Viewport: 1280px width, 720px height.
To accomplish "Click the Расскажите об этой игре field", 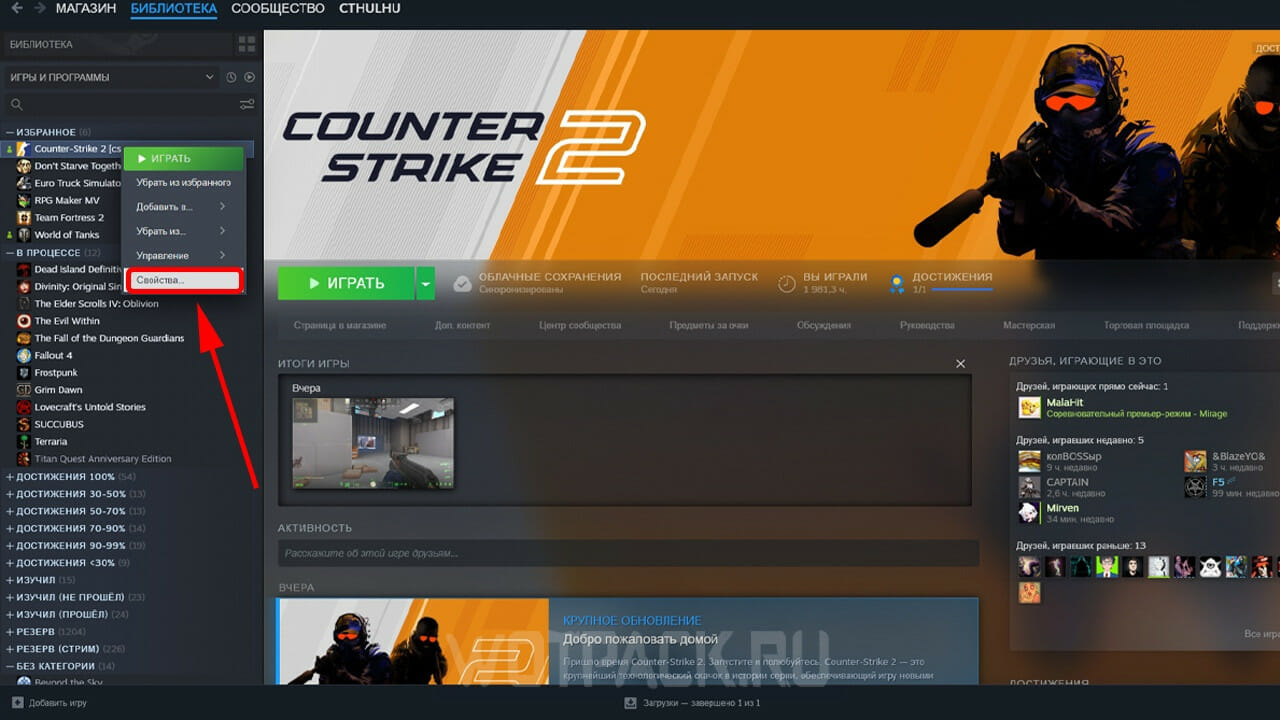I will (x=628, y=553).
